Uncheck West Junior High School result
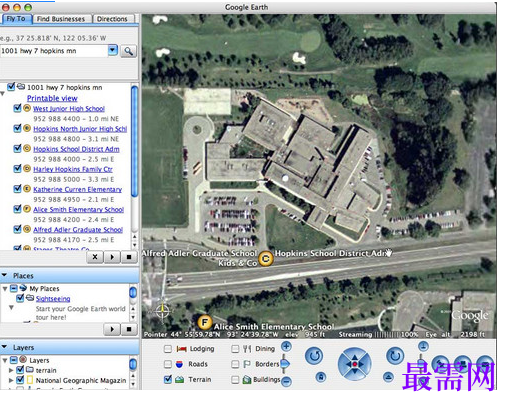The height and width of the screenshot is (408, 514). pos(17,108)
